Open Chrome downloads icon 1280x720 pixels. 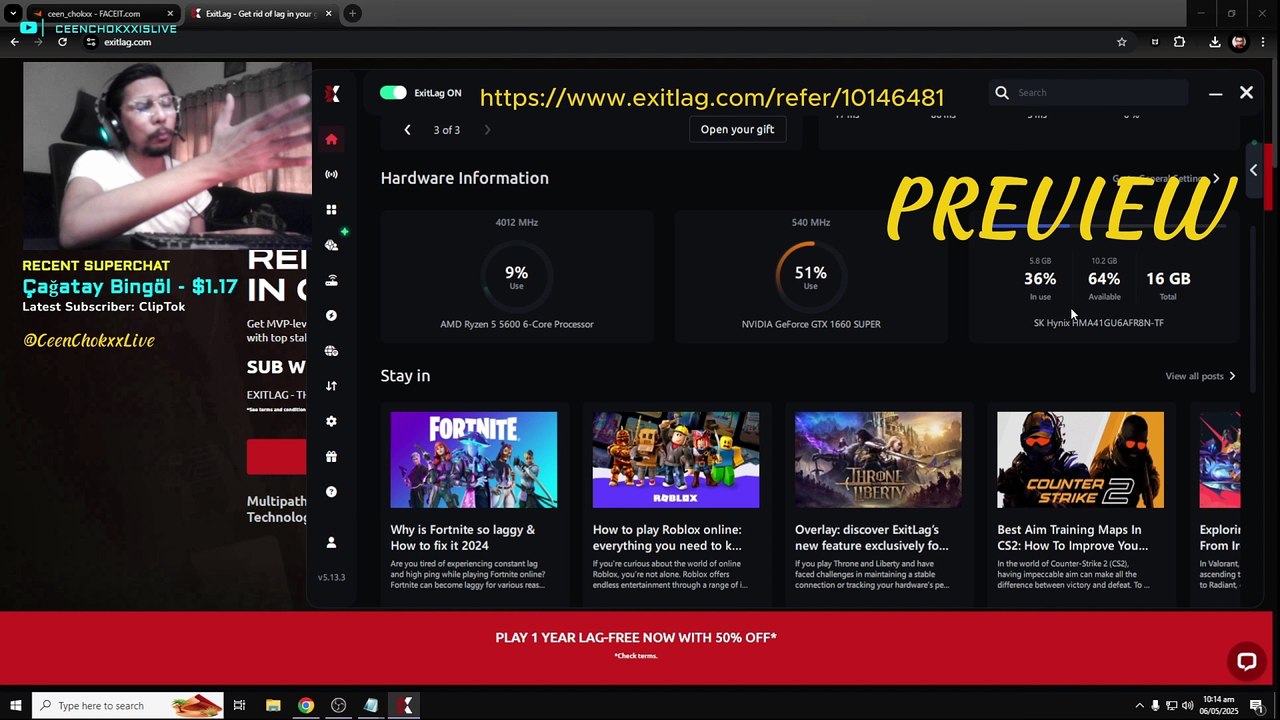click(x=1214, y=42)
